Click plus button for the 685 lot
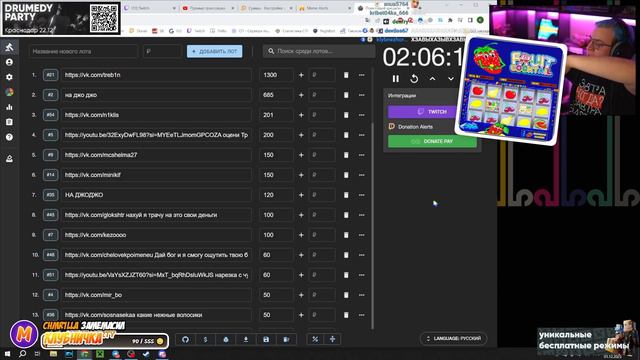 coord(301,95)
